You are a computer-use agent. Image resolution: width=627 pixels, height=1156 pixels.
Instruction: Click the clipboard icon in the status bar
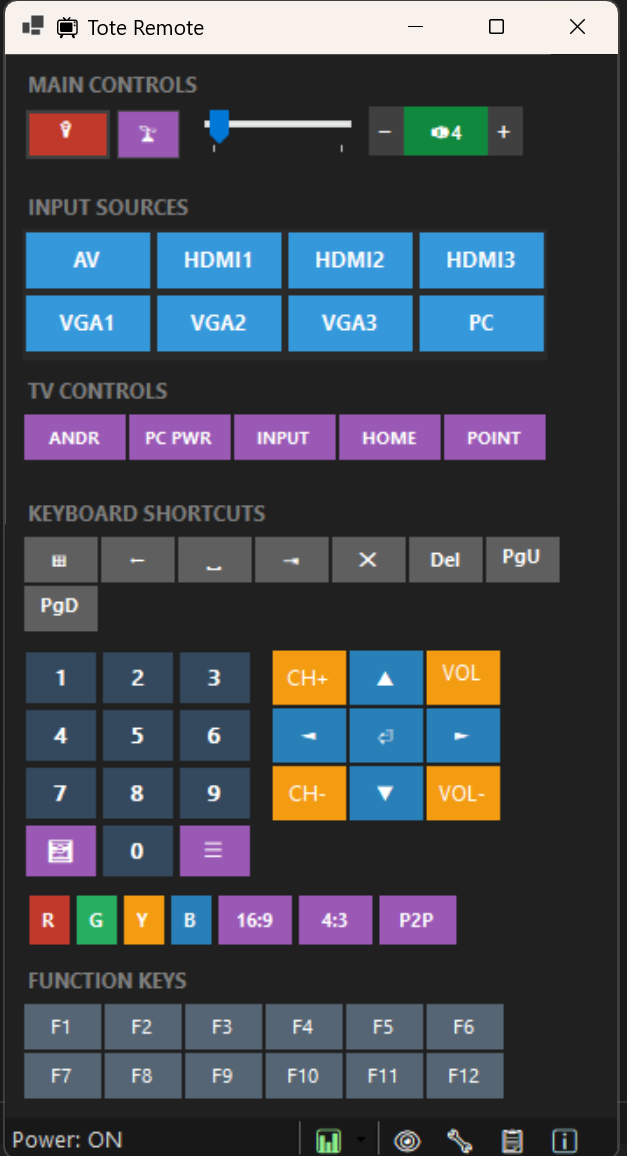coord(512,1140)
